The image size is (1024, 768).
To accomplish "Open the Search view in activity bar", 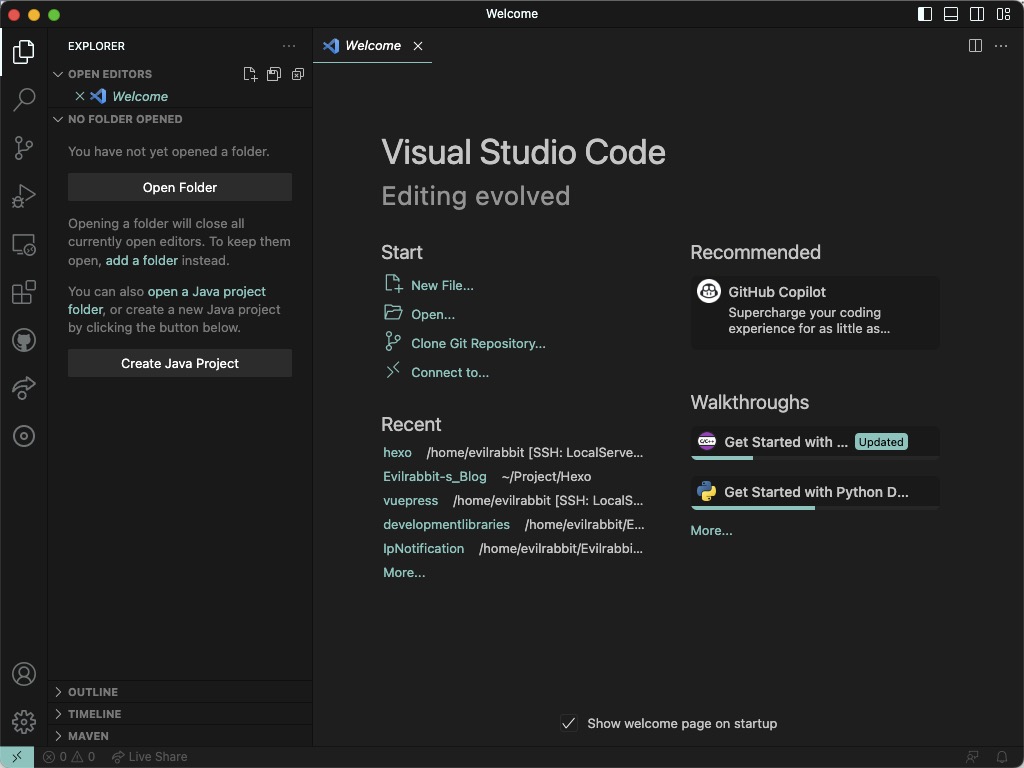I will pyautogui.click(x=24, y=99).
